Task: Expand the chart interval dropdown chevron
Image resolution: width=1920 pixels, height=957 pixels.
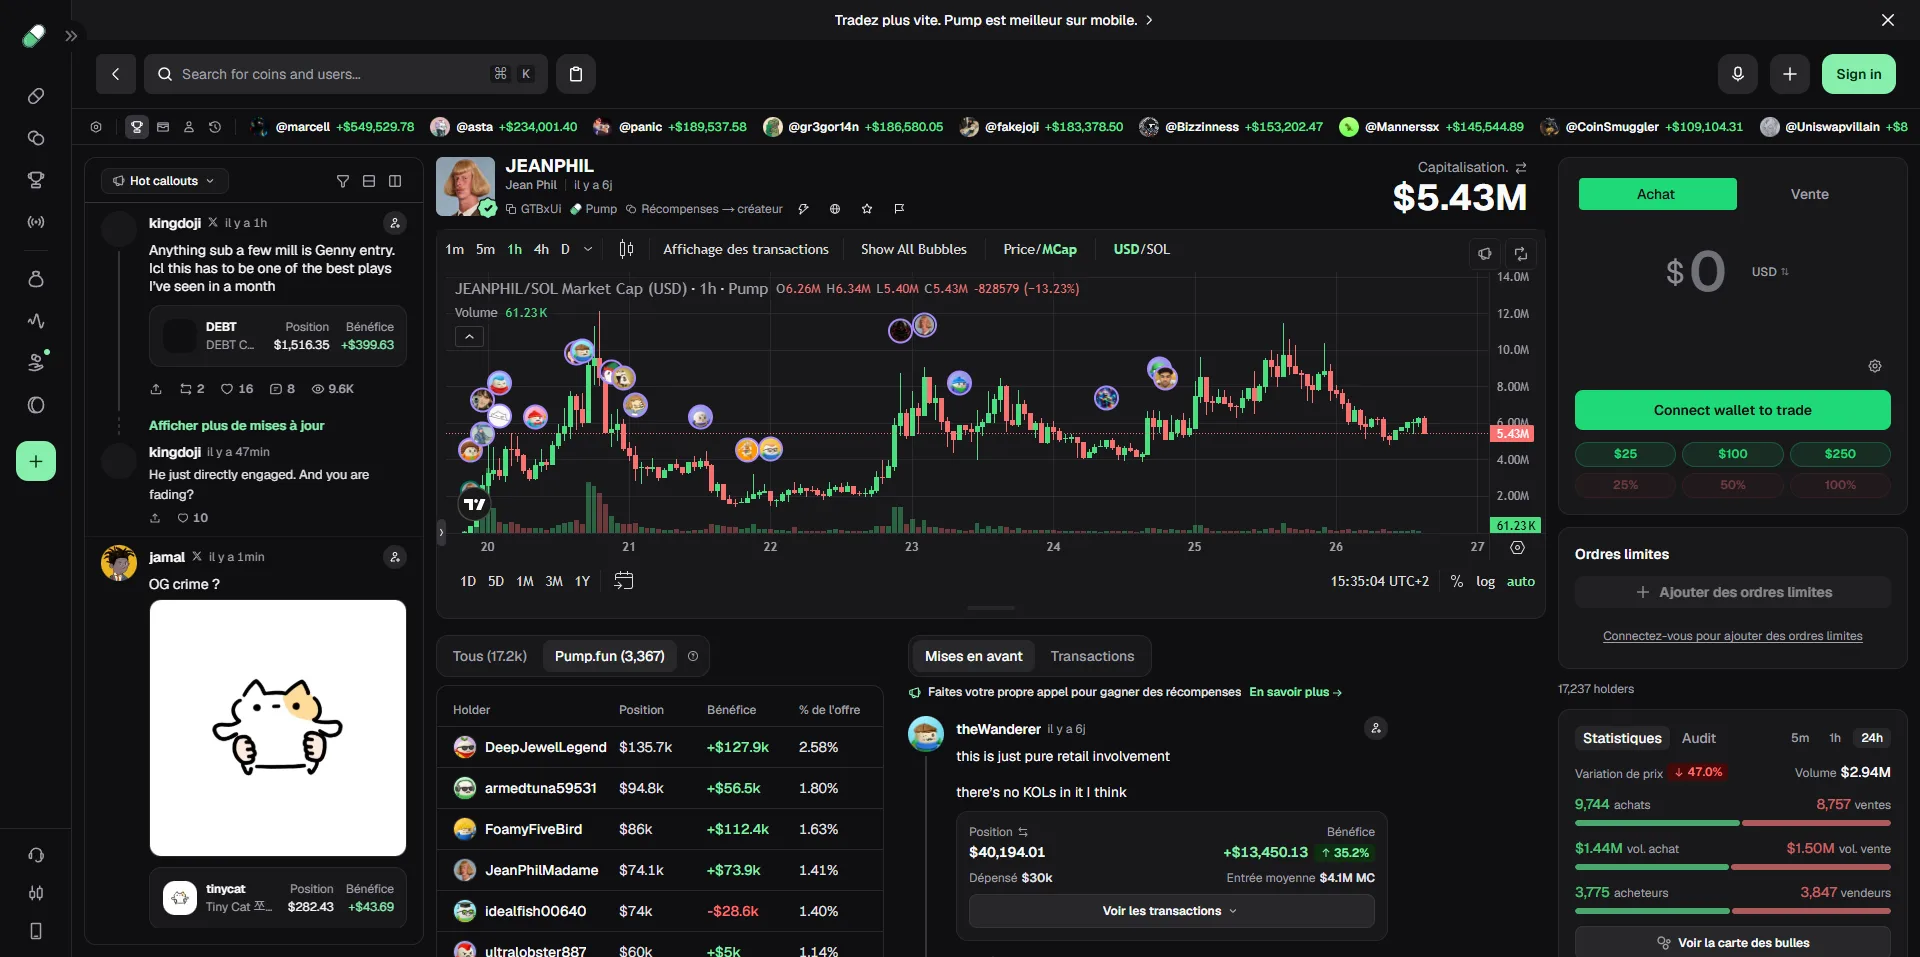Action: point(588,249)
